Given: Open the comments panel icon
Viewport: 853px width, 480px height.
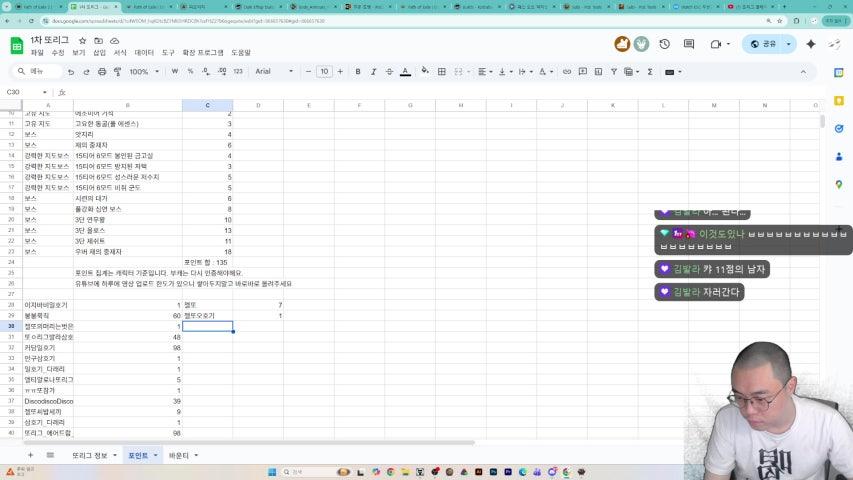Looking at the screenshot, I should [689, 44].
